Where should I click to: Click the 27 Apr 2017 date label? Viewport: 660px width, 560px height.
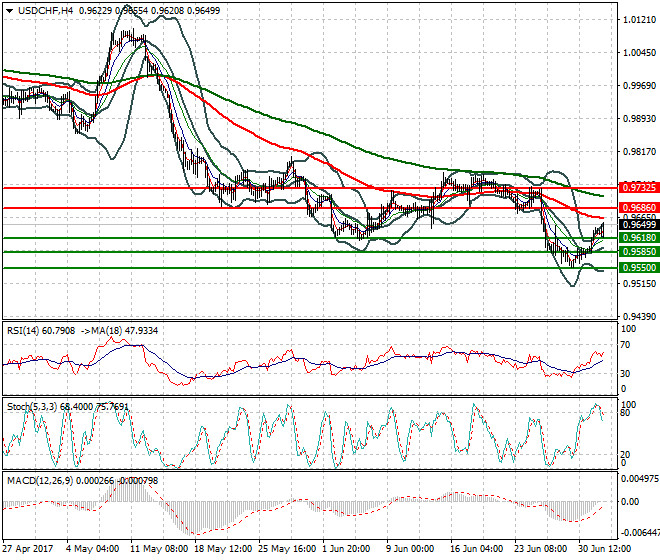pos(28,549)
